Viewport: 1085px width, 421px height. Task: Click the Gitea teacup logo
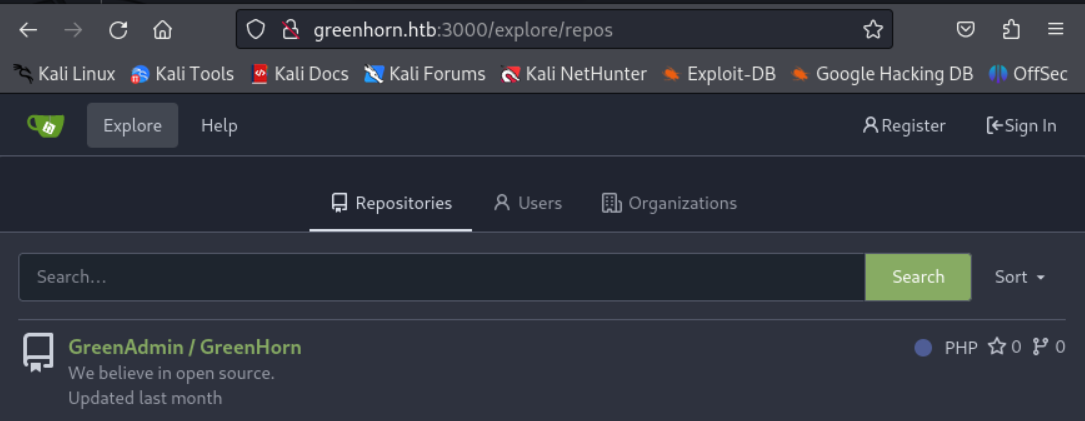tap(45, 125)
